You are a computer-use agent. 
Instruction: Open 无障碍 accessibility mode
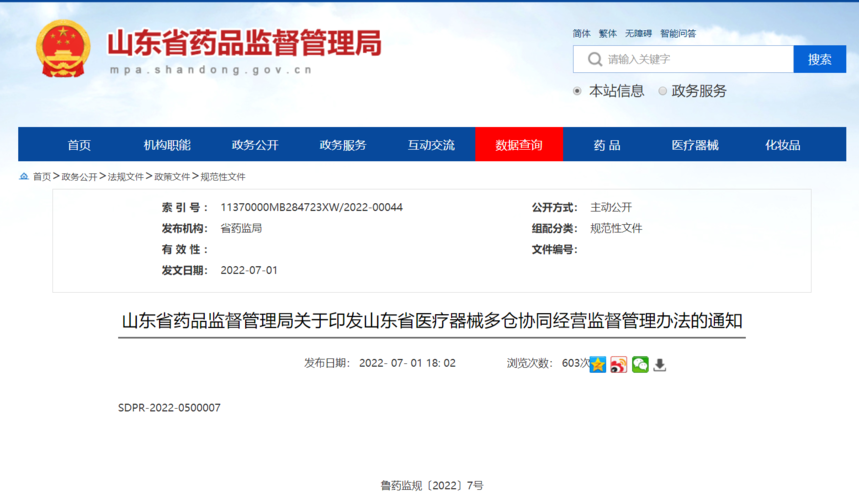click(x=638, y=34)
